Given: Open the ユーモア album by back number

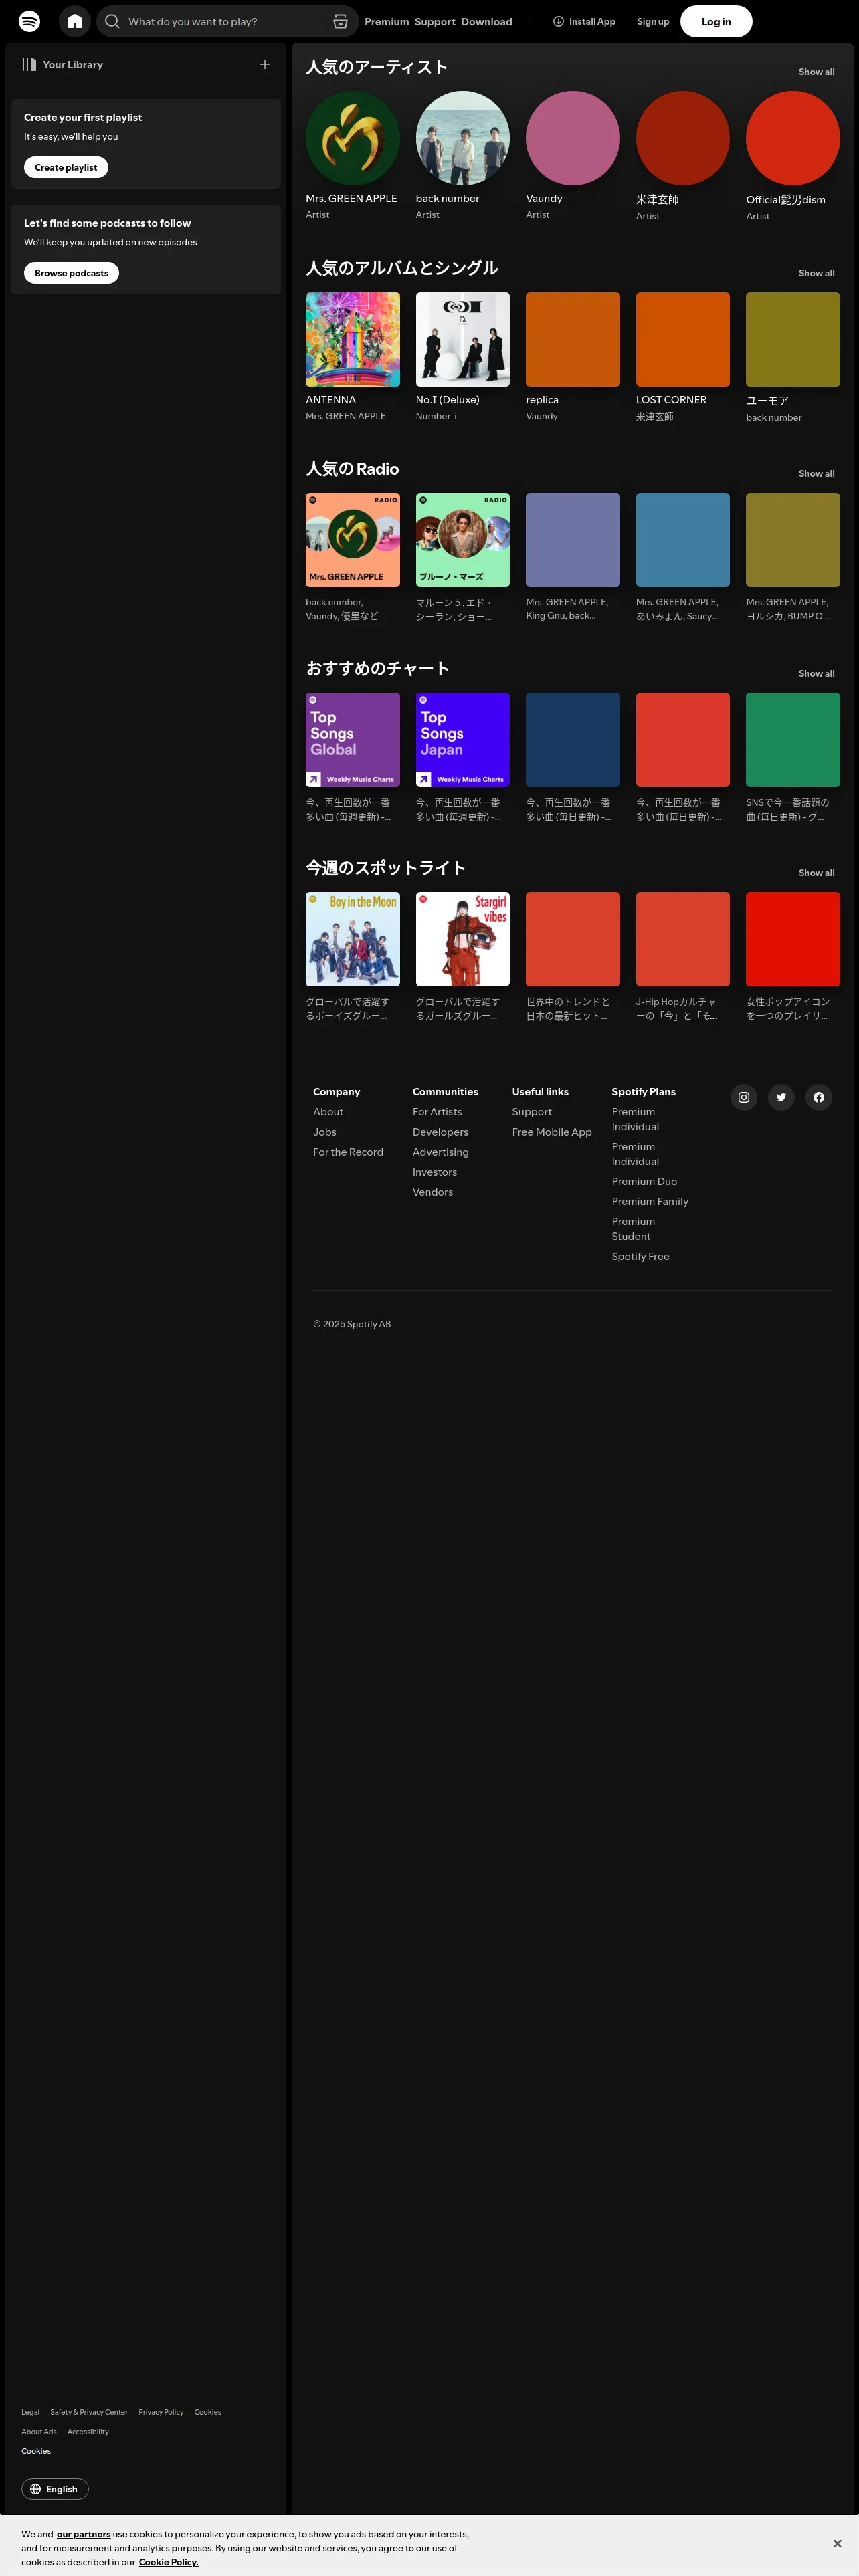Looking at the screenshot, I should click(x=793, y=339).
